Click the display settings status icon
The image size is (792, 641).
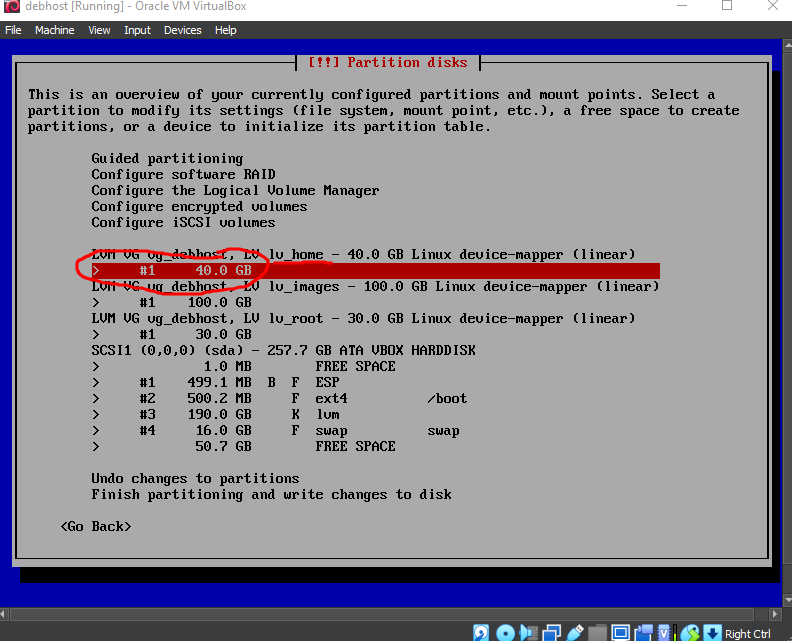point(620,634)
